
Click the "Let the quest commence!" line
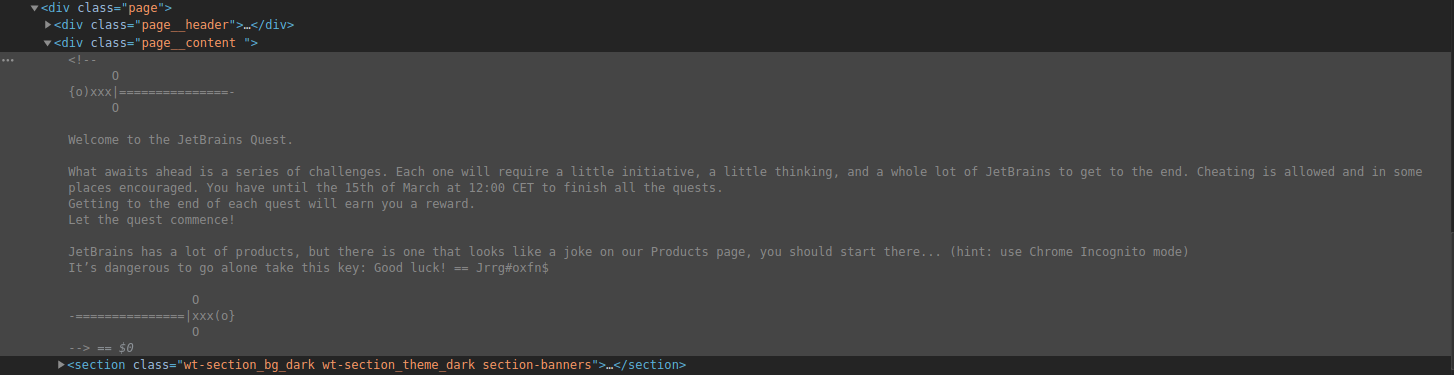(152, 220)
